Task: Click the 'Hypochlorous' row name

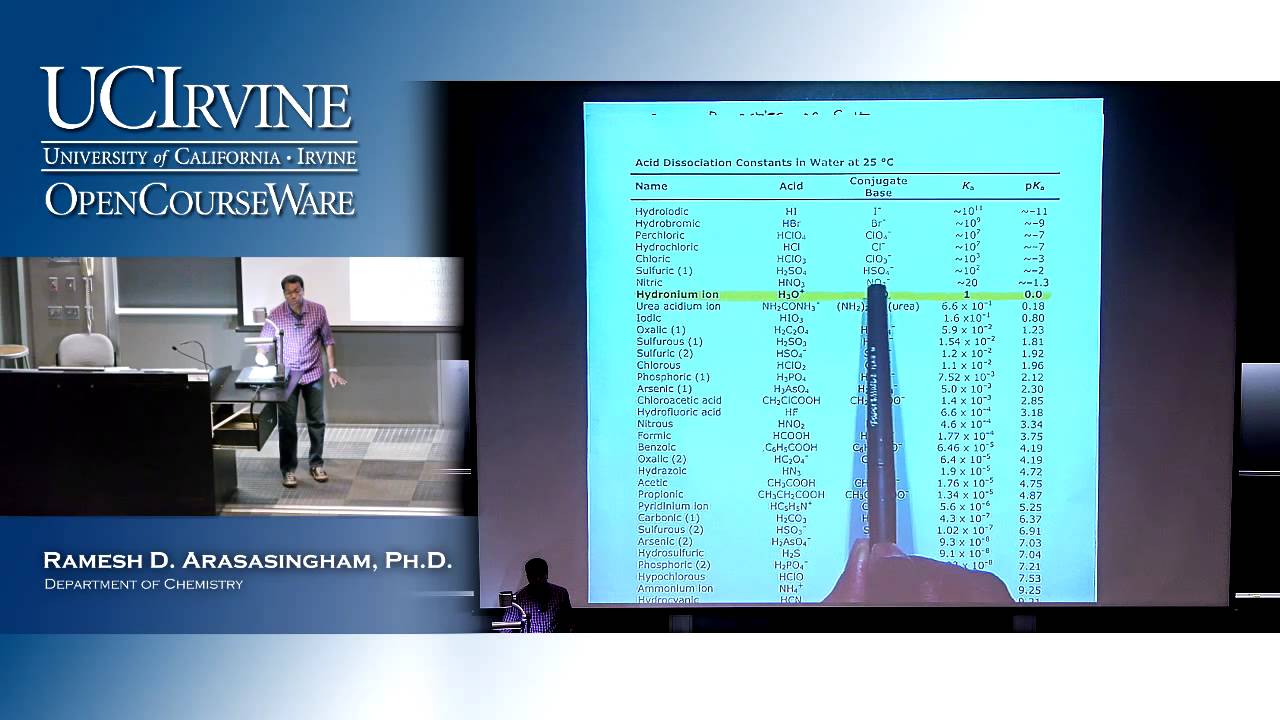Action: coord(671,577)
